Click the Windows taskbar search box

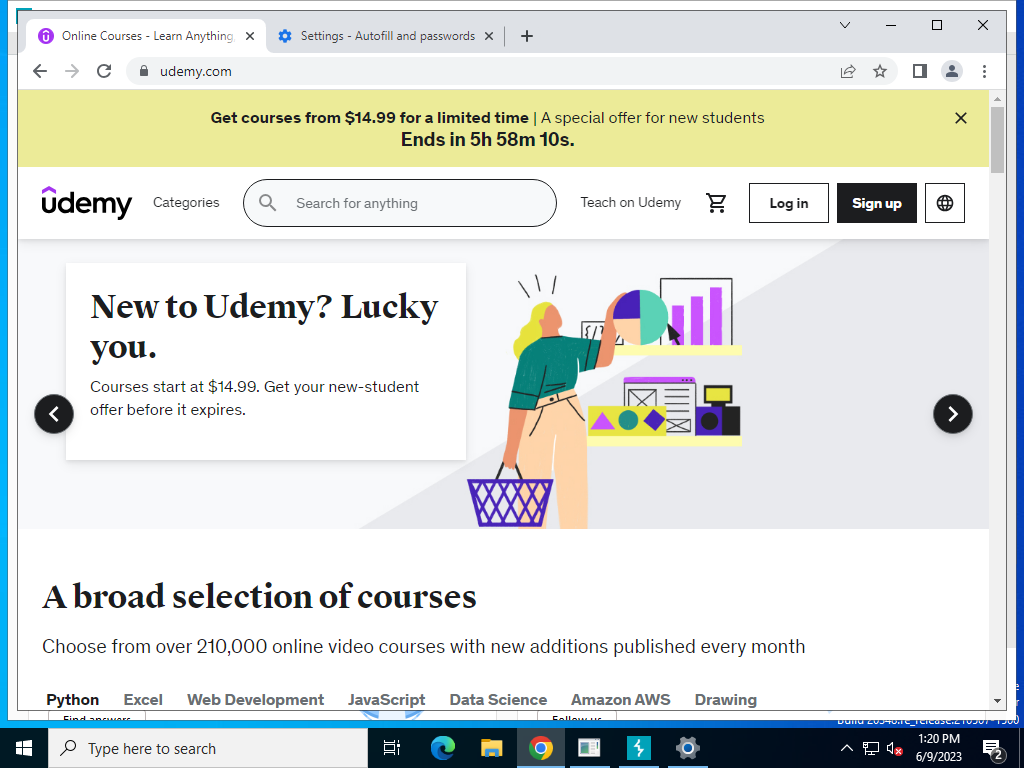click(208, 748)
